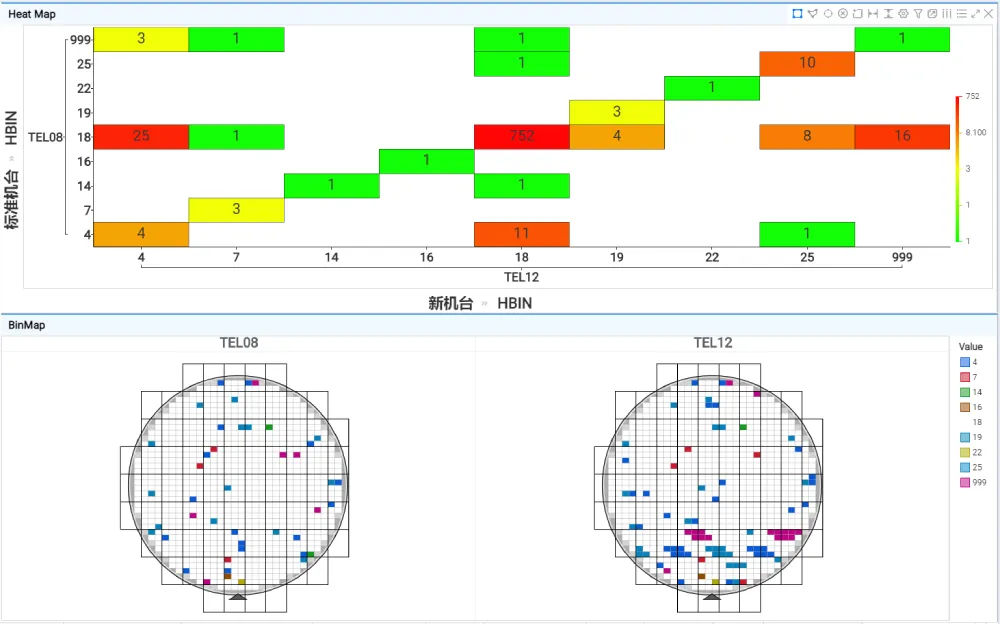Click the cell with value 25
Viewport: 1000px width, 624px height.
point(141,137)
